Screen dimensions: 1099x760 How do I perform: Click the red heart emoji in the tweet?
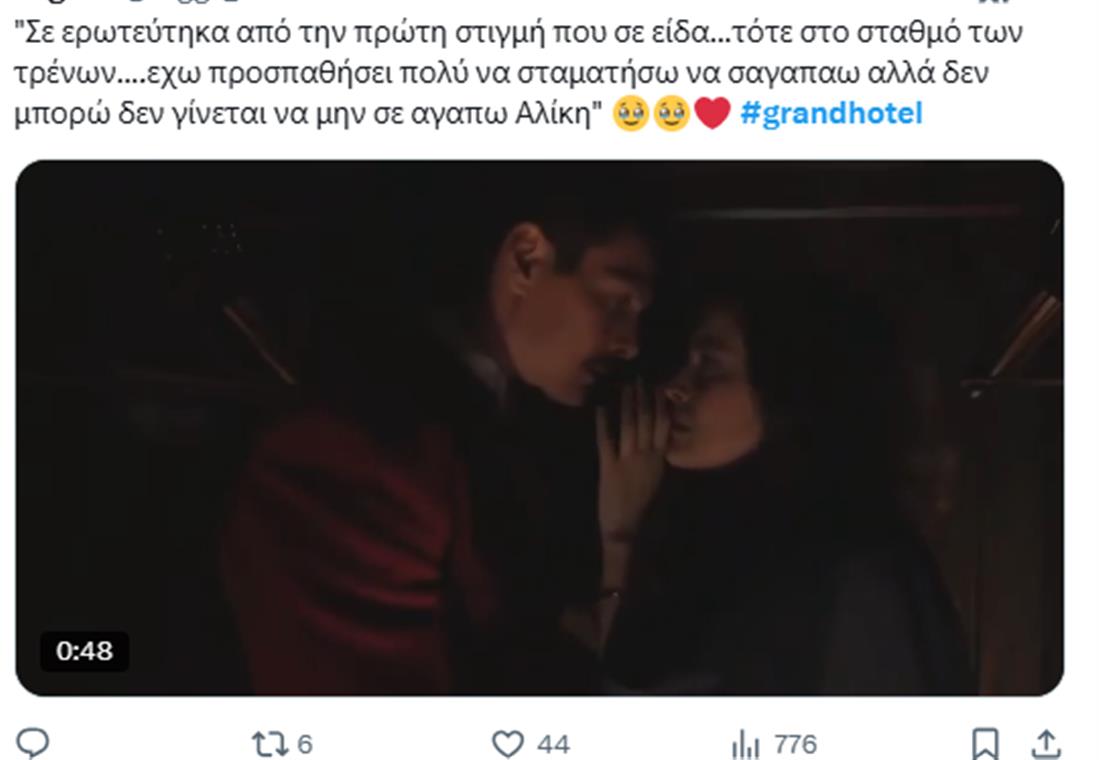point(713,113)
